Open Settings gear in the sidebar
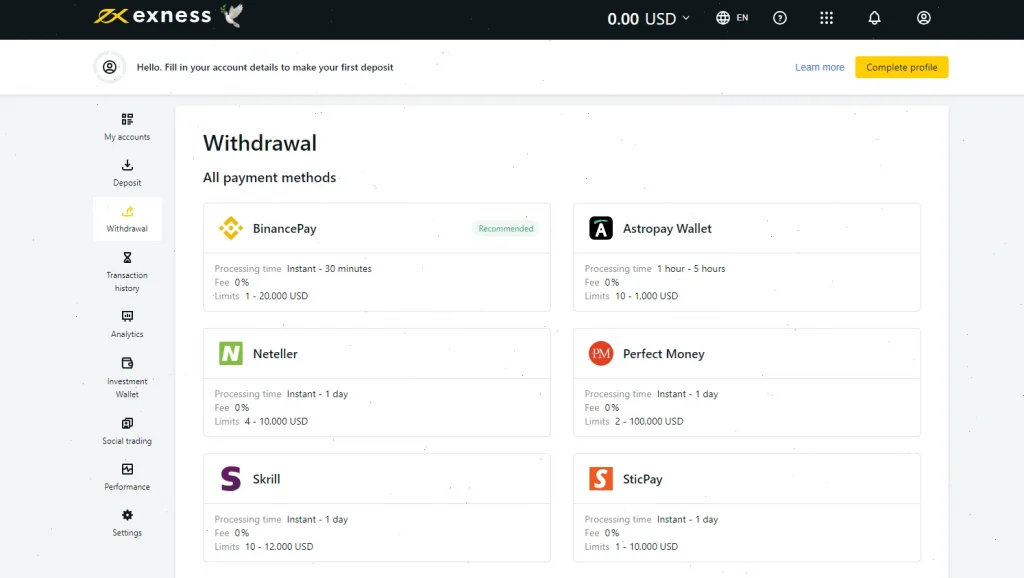Image resolution: width=1024 pixels, height=578 pixels. [127, 522]
